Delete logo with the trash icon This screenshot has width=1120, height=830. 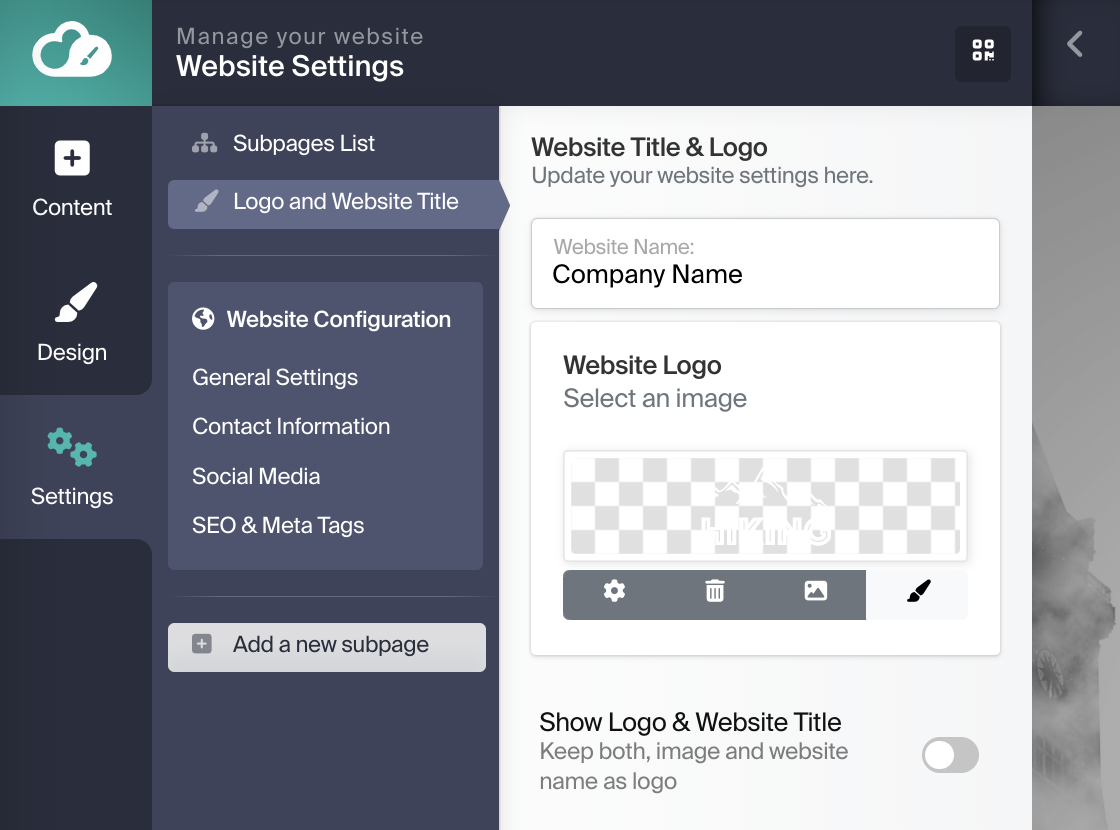[x=715, y=592]
